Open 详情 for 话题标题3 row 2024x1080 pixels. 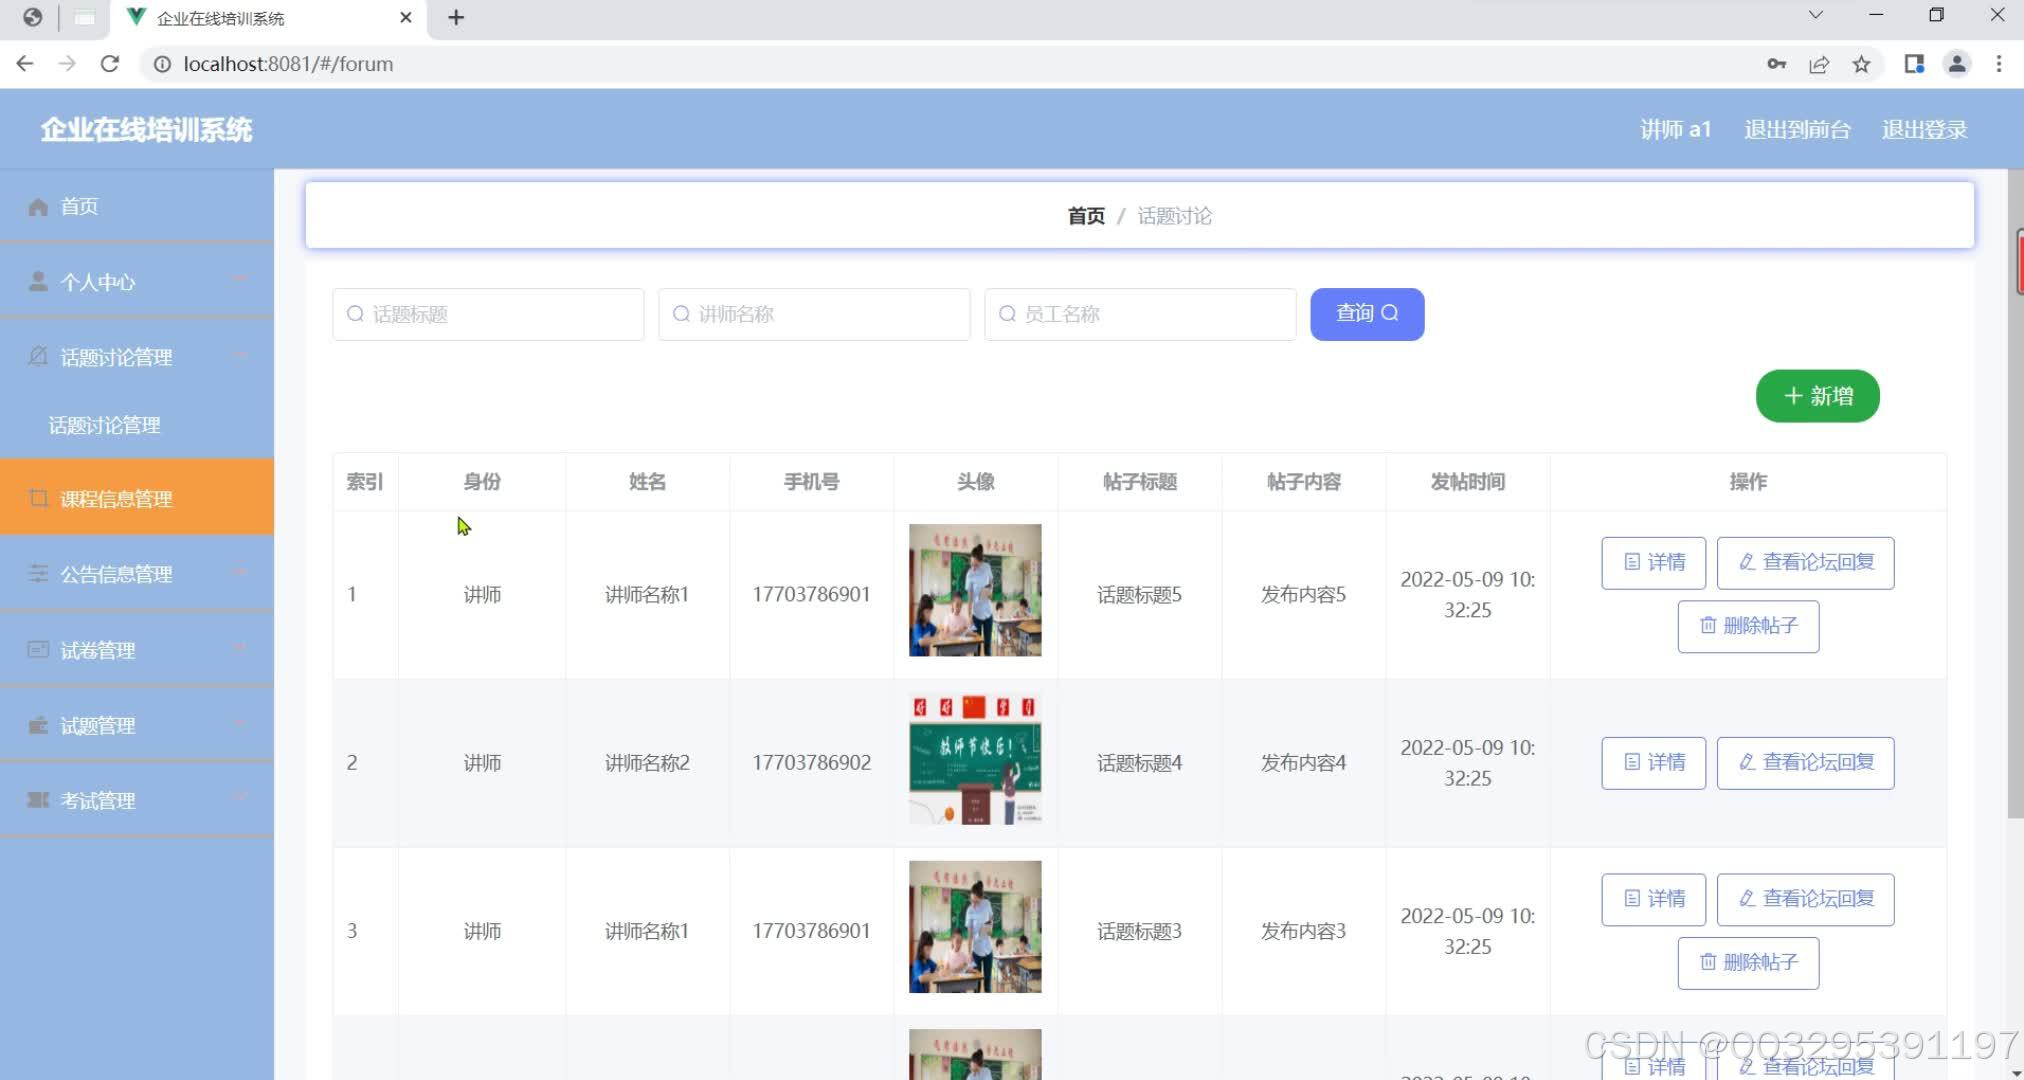click(1653, 899)
